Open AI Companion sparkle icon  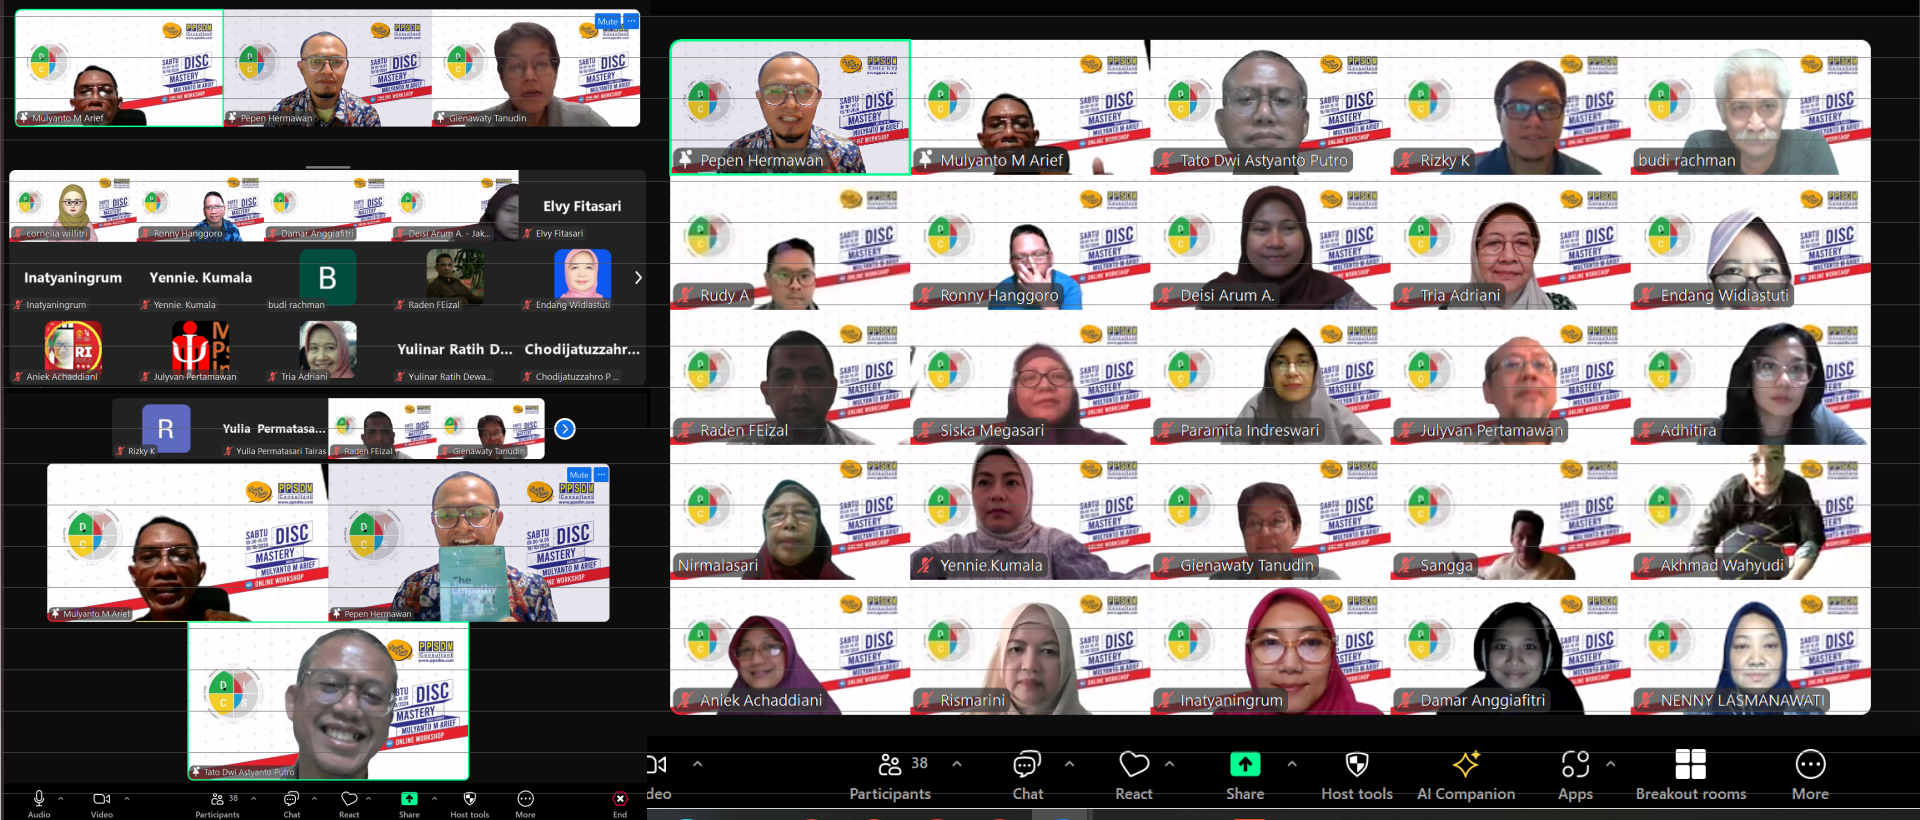pos(1466,765)
